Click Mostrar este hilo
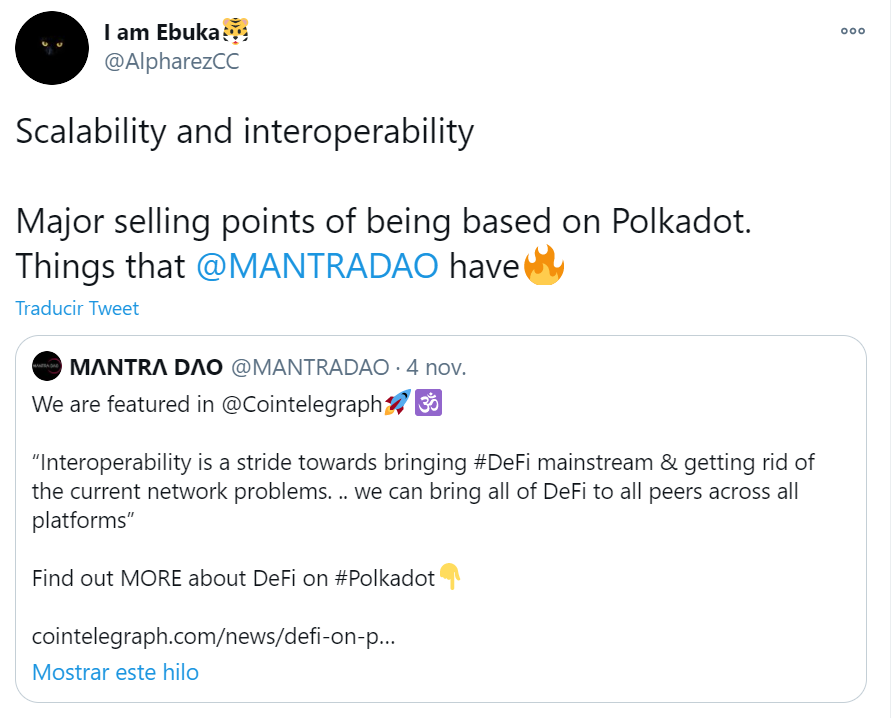The image size is (892, 718). pyautogui.click(x=115, y=672)
